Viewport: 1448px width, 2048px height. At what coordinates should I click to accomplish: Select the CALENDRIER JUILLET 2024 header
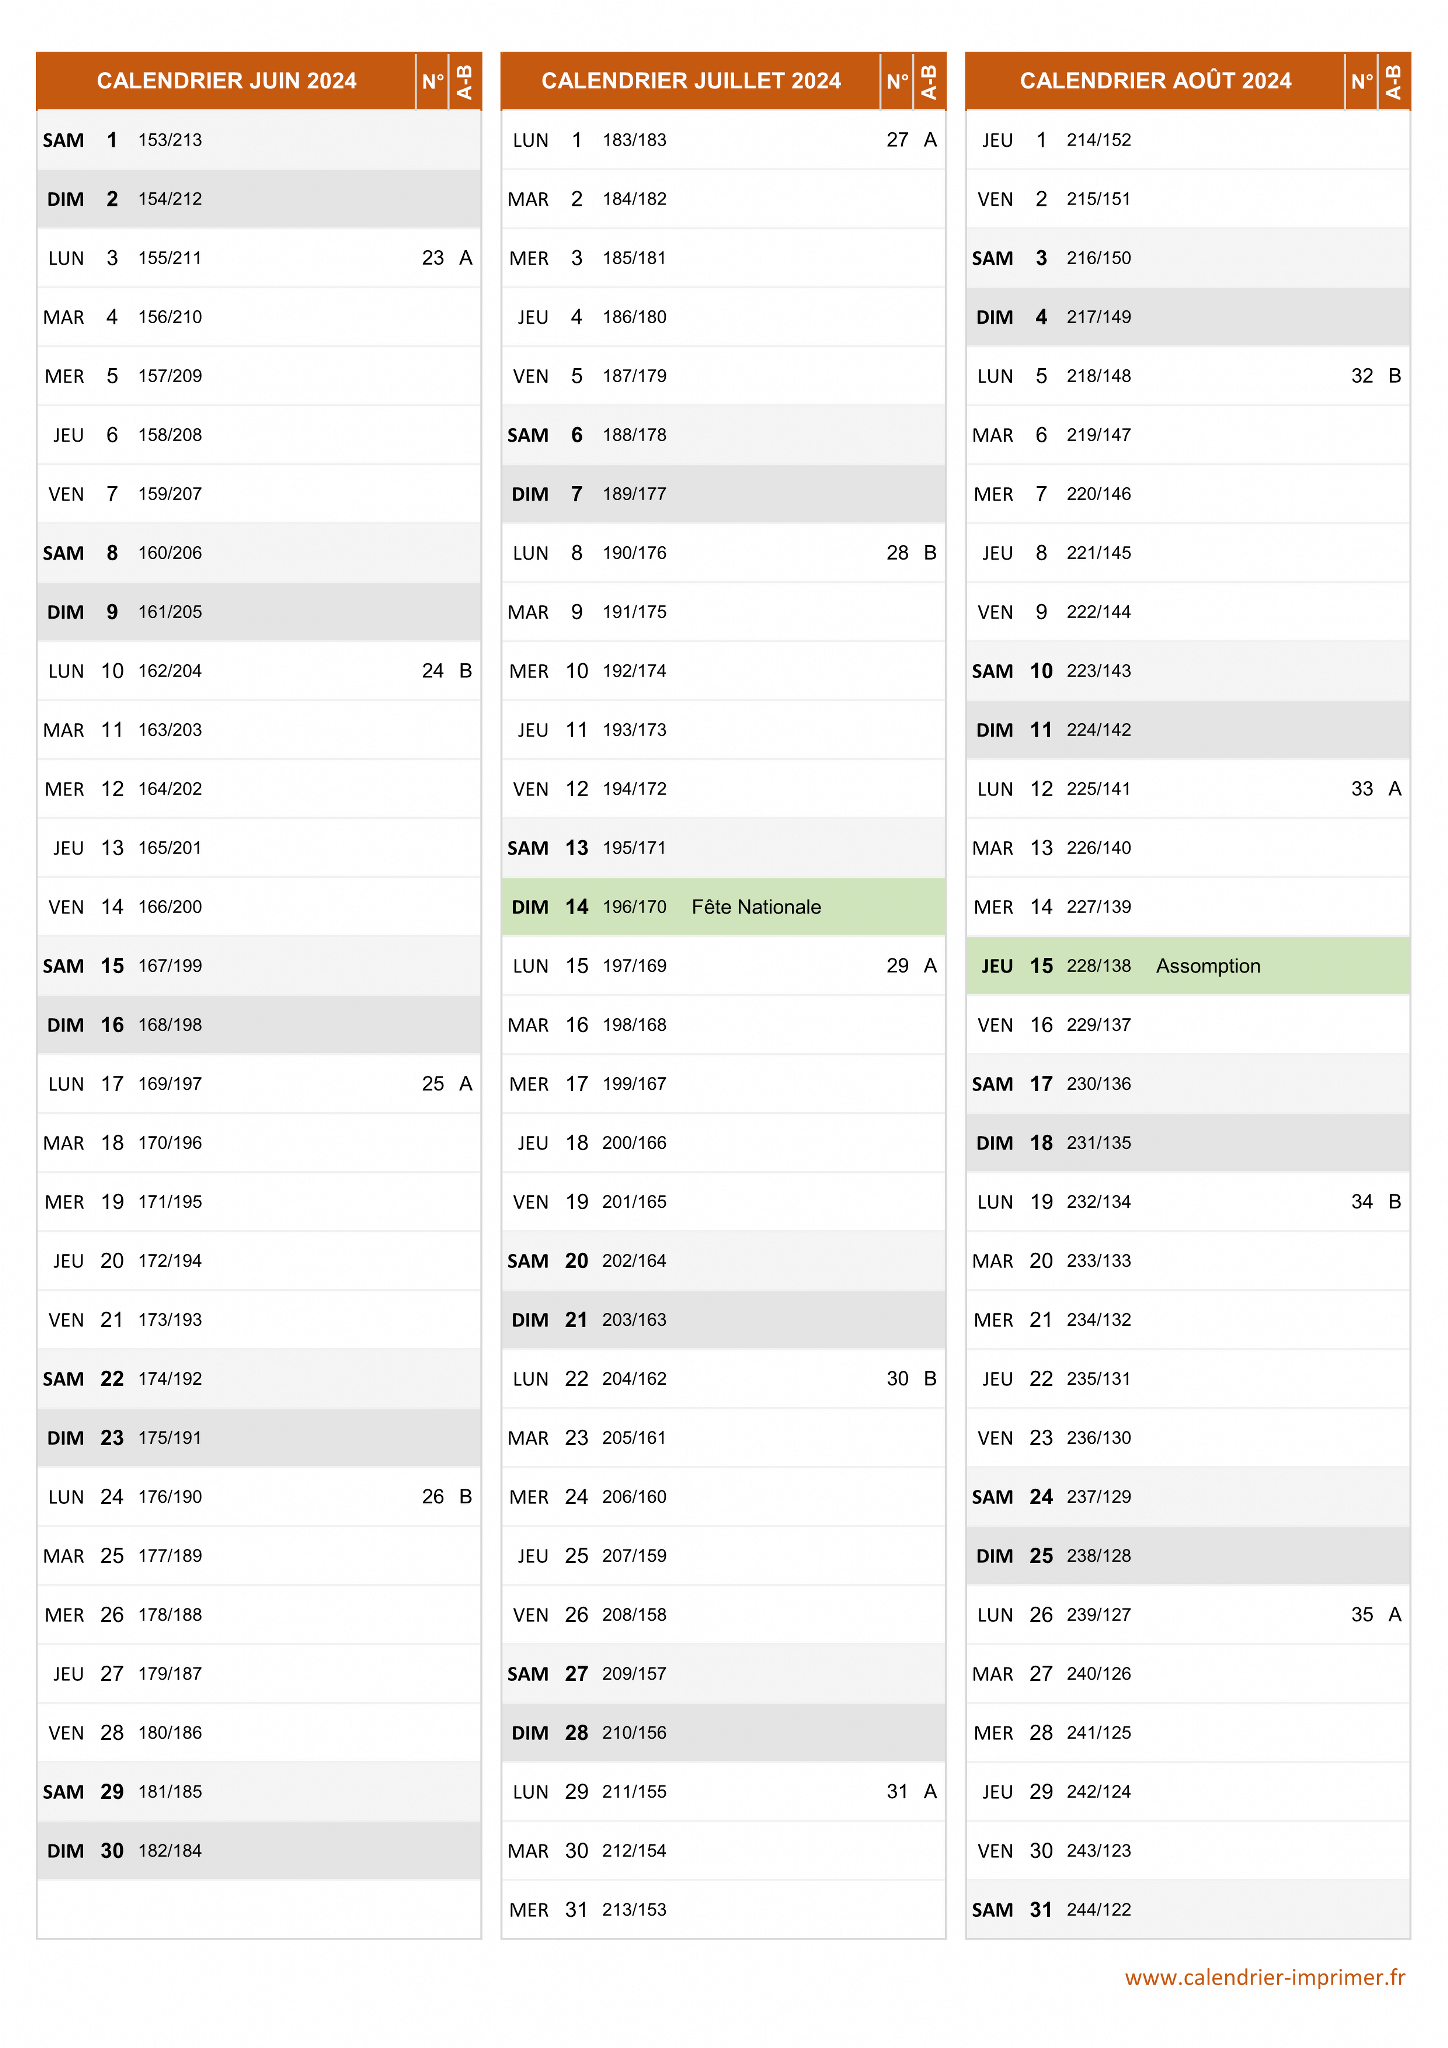pos(691,81)
